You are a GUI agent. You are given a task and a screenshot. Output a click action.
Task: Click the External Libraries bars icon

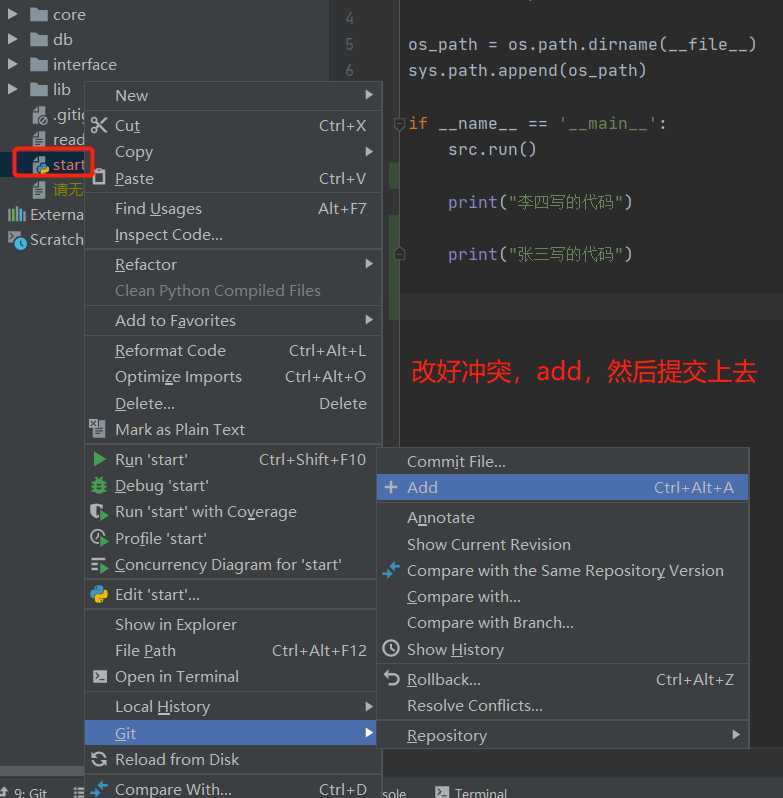(x=16, y=214)
